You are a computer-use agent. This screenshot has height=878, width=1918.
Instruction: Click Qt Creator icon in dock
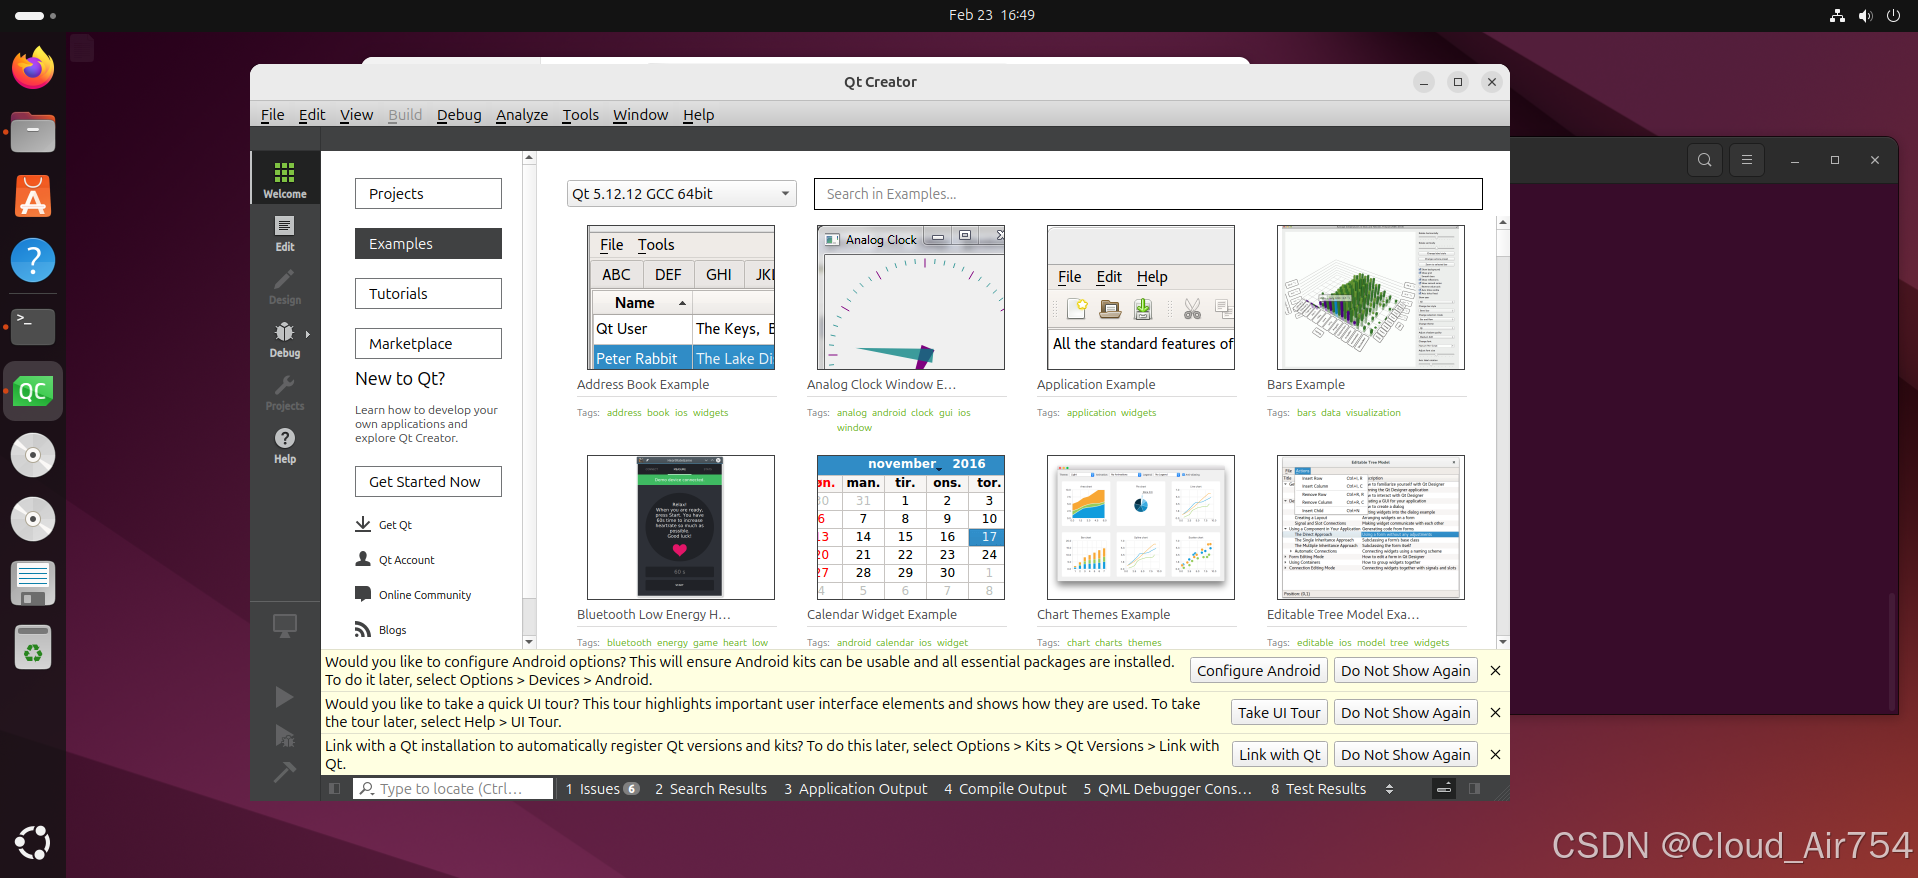(33, 391)
